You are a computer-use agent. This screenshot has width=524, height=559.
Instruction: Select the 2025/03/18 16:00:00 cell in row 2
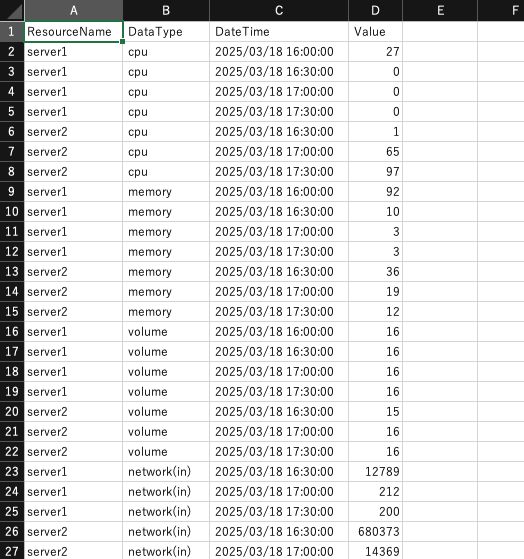pos(279,52)
